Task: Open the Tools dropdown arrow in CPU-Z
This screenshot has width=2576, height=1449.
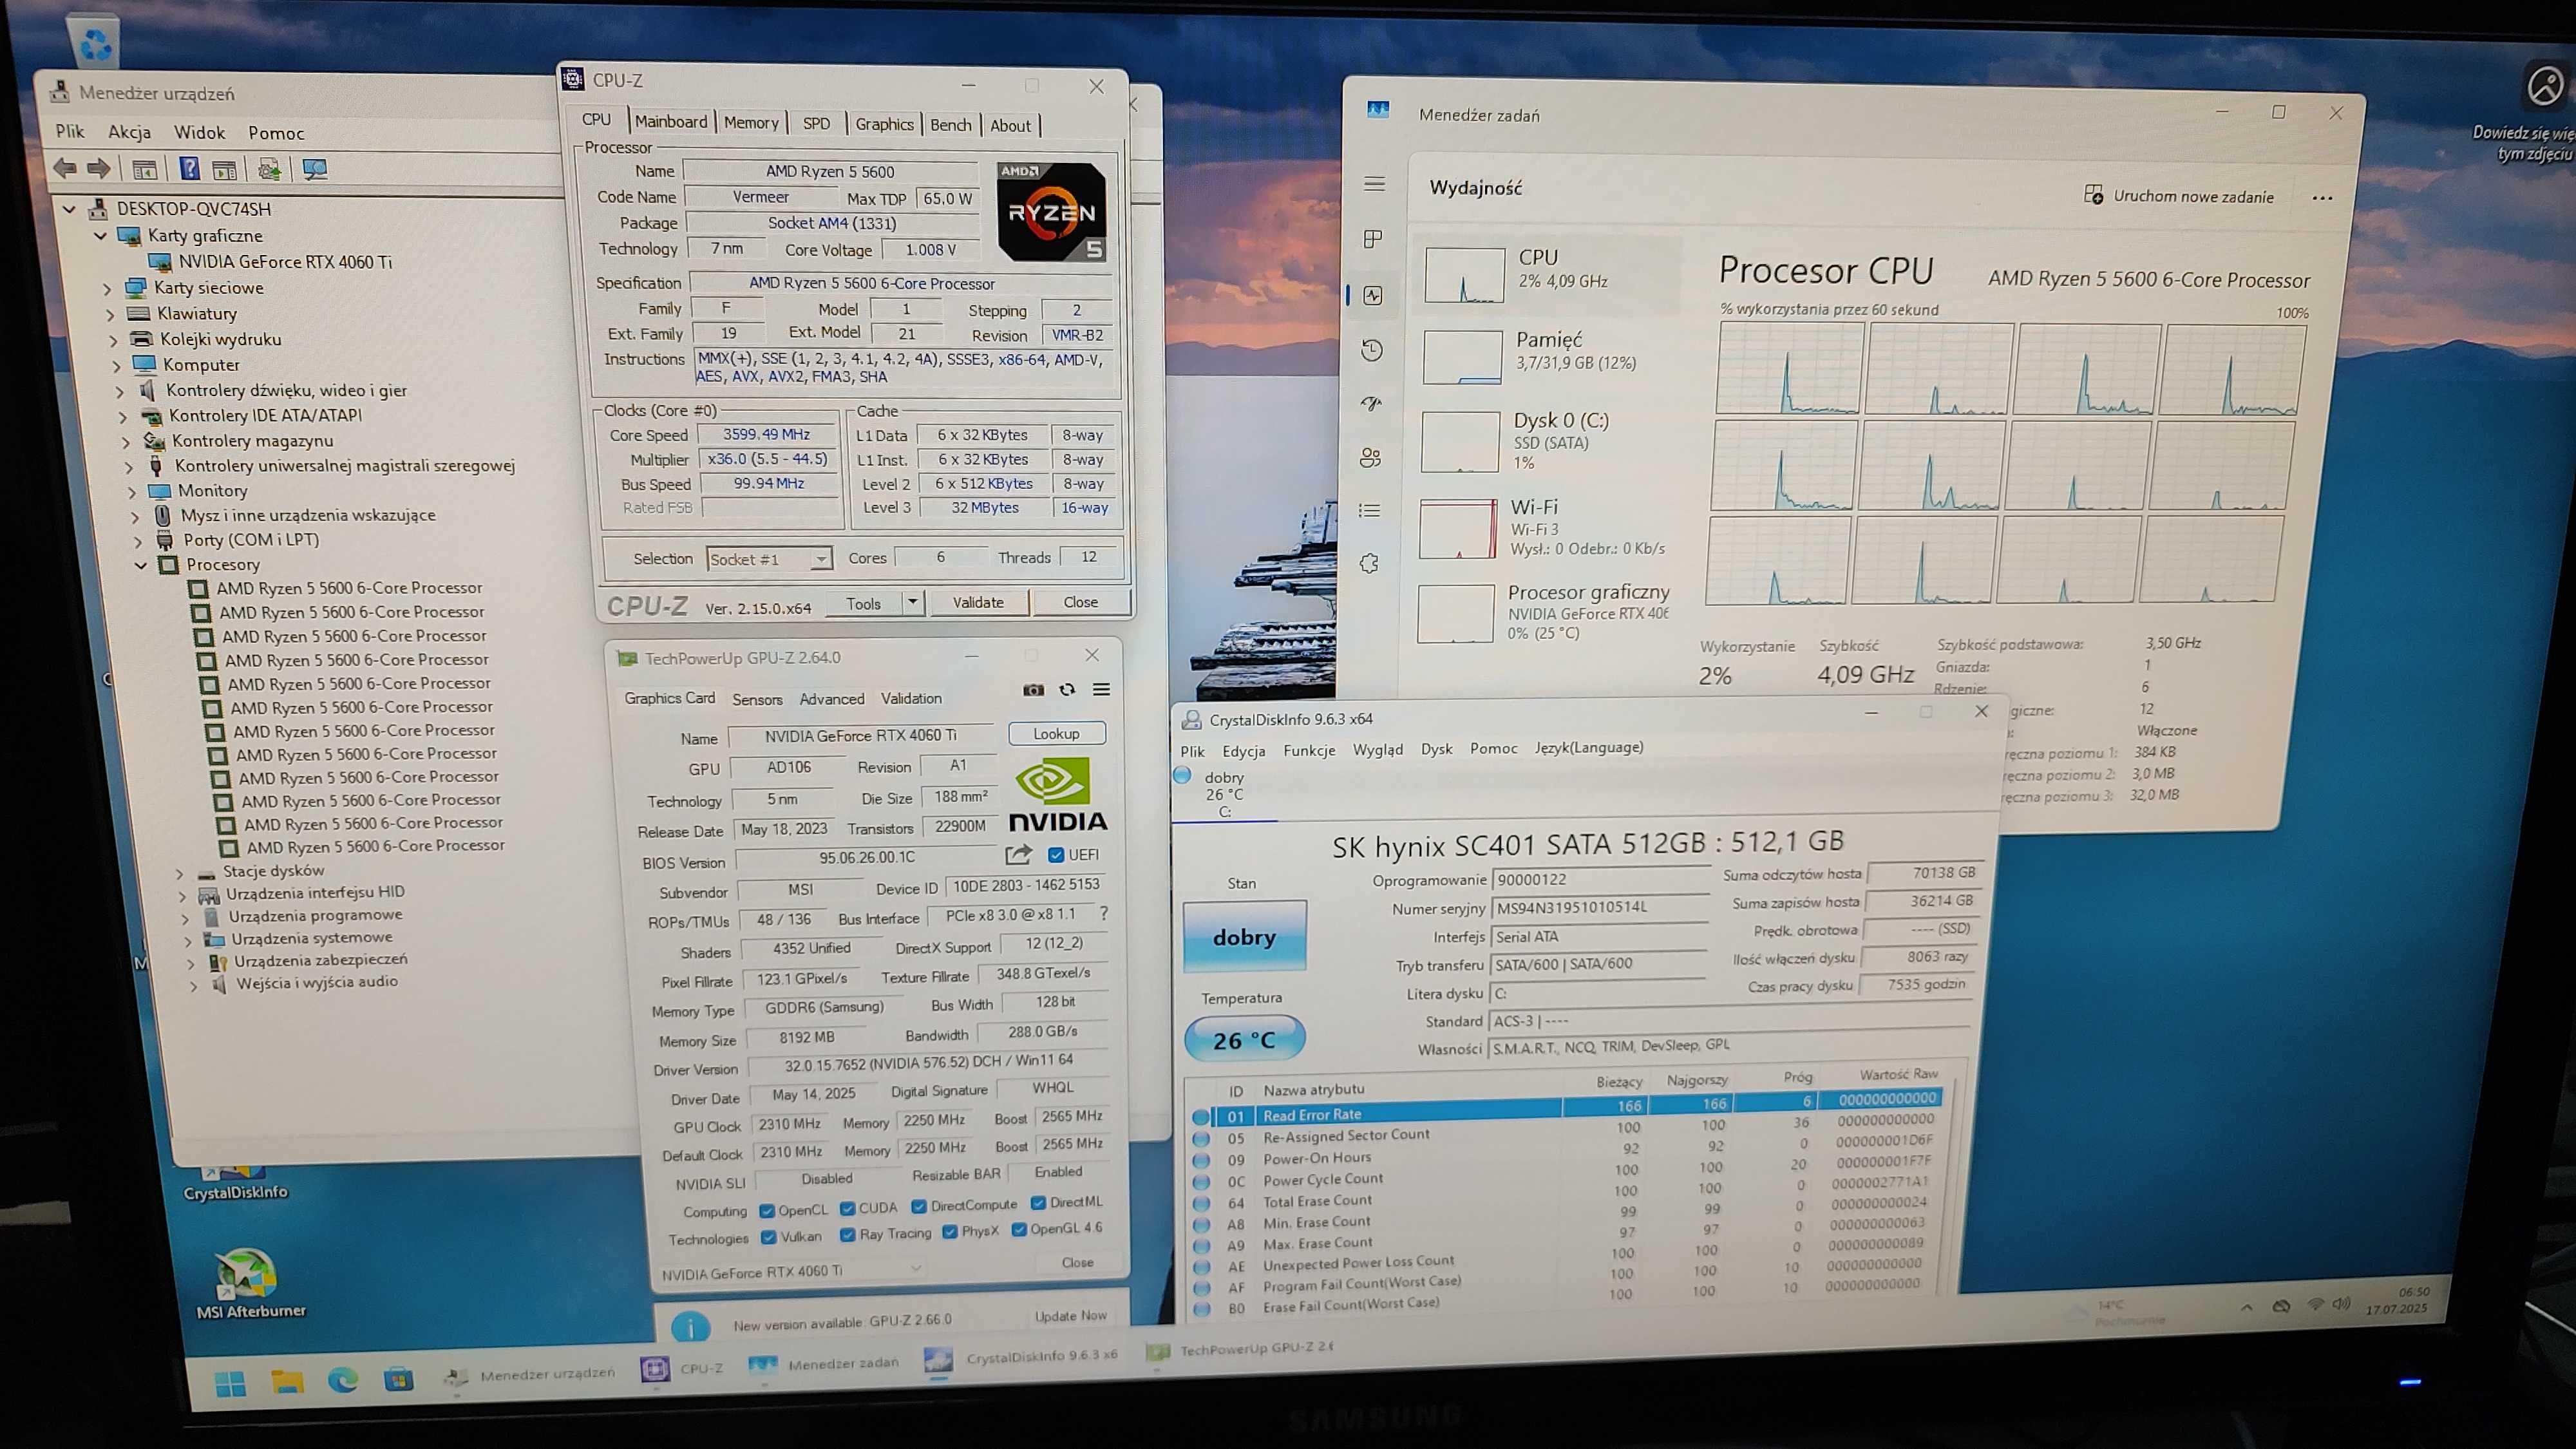Action: point(912,602)
